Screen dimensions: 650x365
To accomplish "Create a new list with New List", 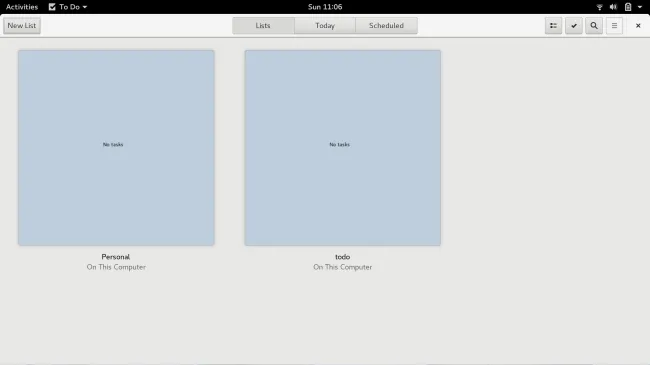I will pyautogui.click(x=22, y=26).
